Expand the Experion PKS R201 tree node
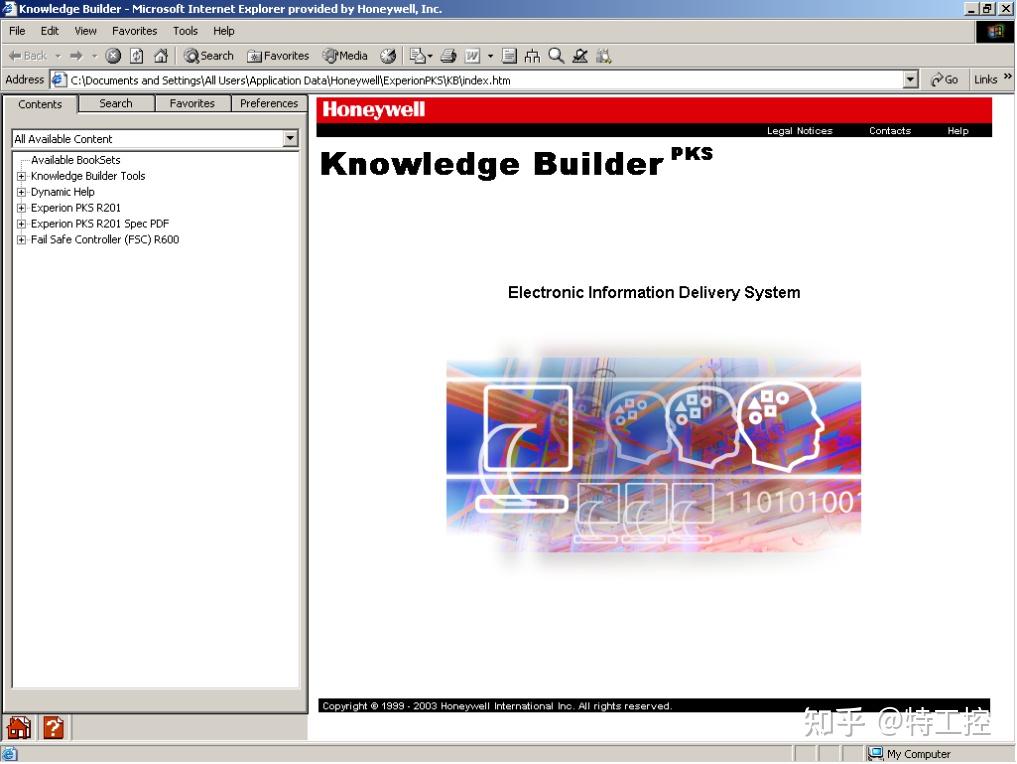Viewport: 1017px width, 764px height. [21, 207]
